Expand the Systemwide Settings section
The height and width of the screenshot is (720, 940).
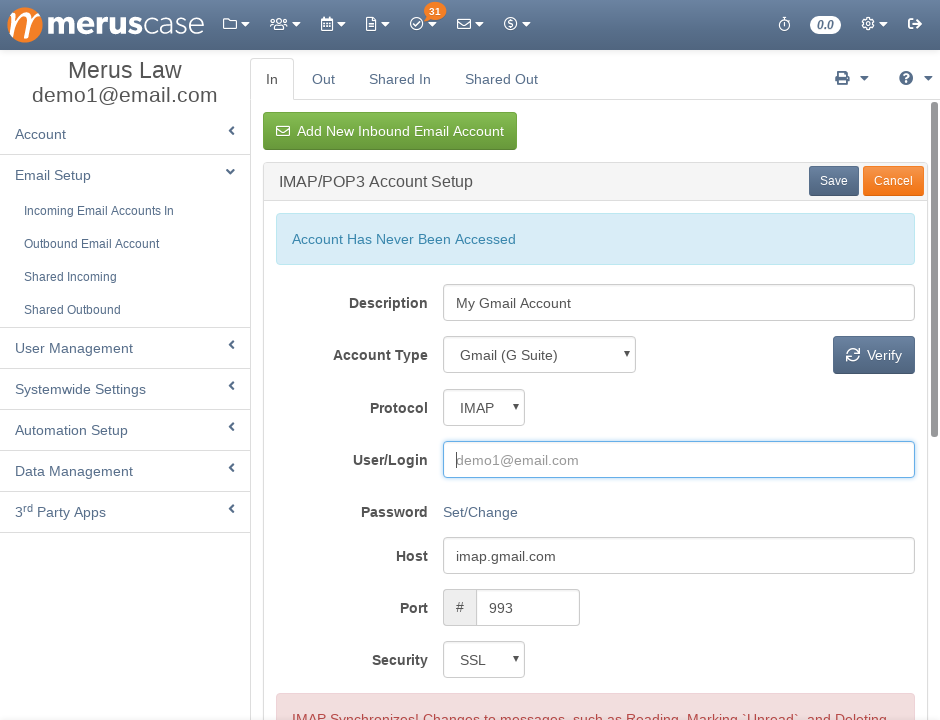(x=125, y=389)
